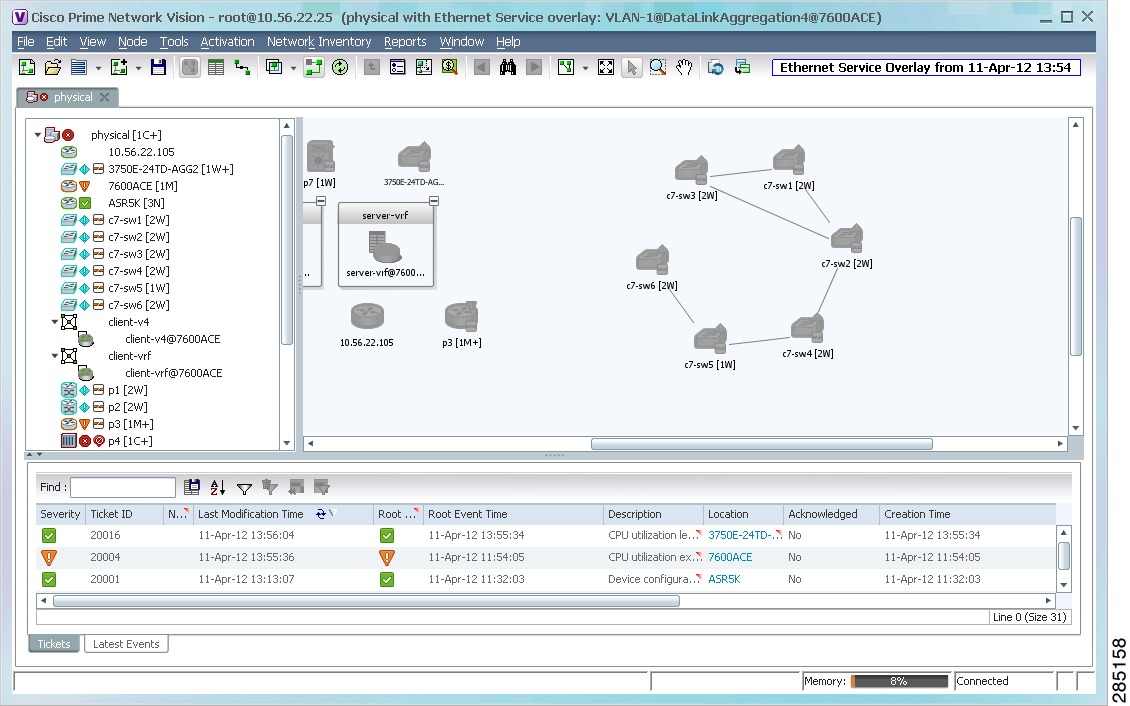This screenshot has height=706, width=1130.
Task: Activate the Zoom Selection magnifier tool
Action: pyautogui.click(x=658, y=68)
